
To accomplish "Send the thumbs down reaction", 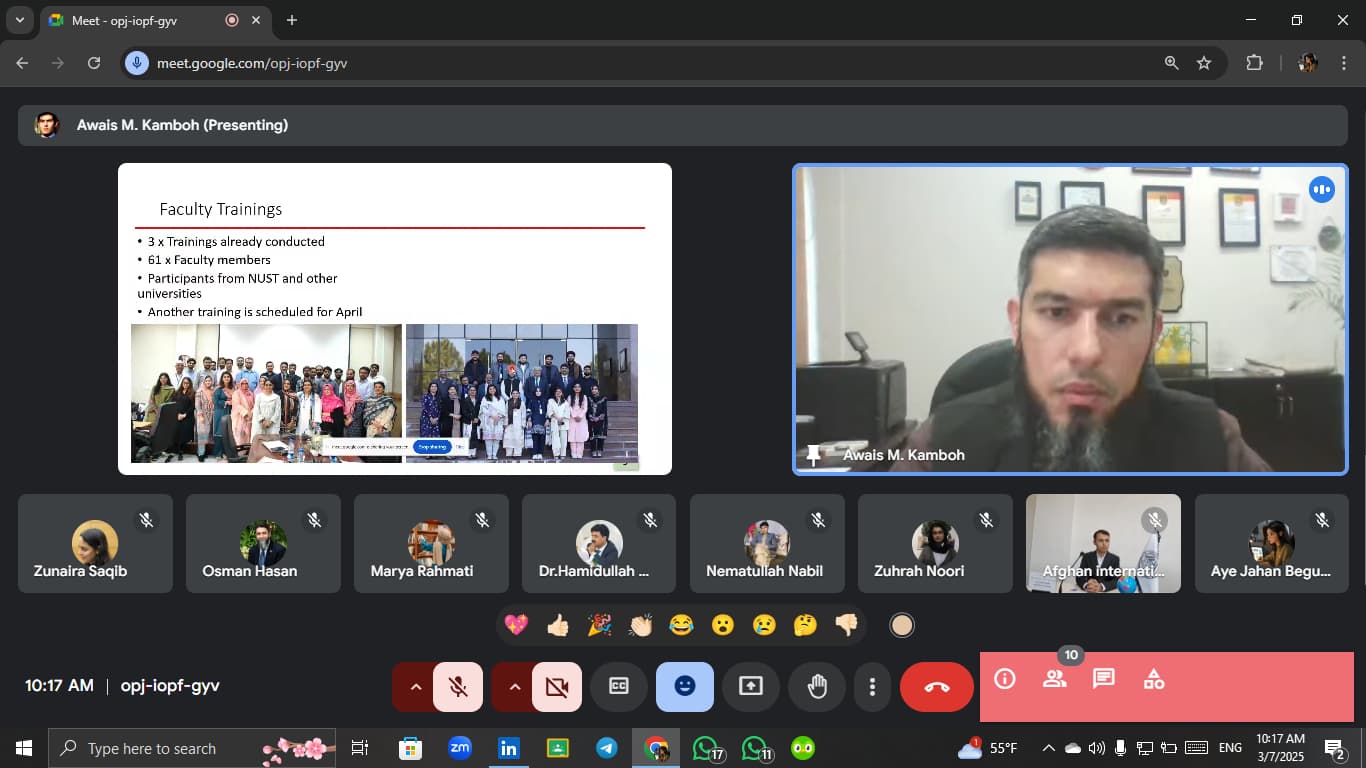I will click(x=847, y=625).
